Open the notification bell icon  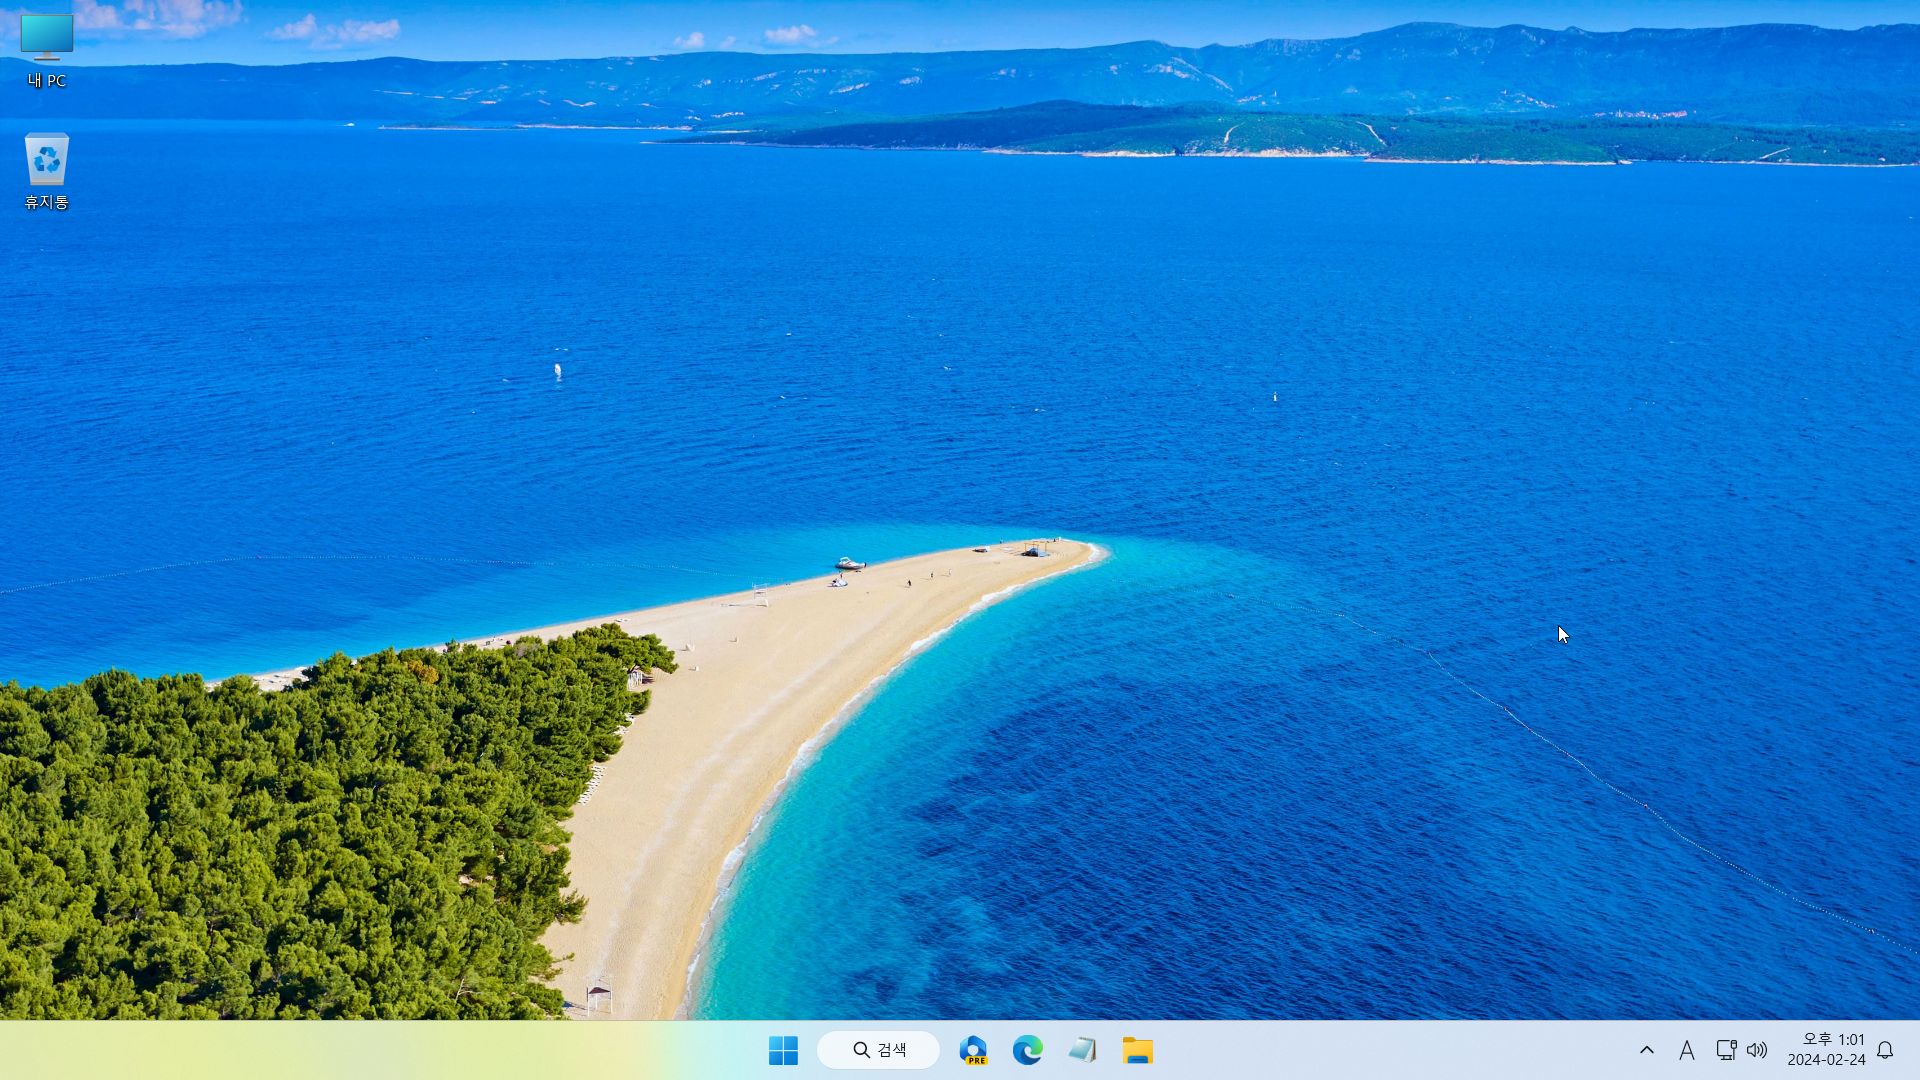click(1885, 1050)
